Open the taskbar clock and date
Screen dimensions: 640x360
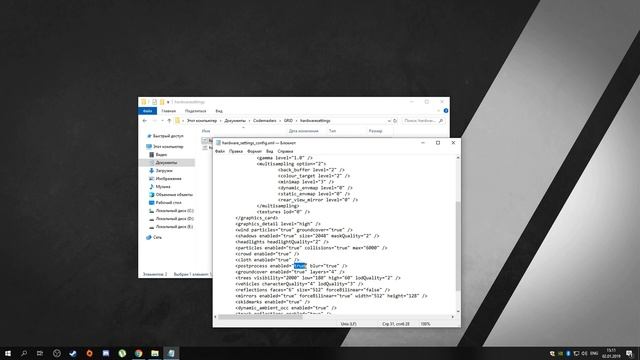coord(611,353)
